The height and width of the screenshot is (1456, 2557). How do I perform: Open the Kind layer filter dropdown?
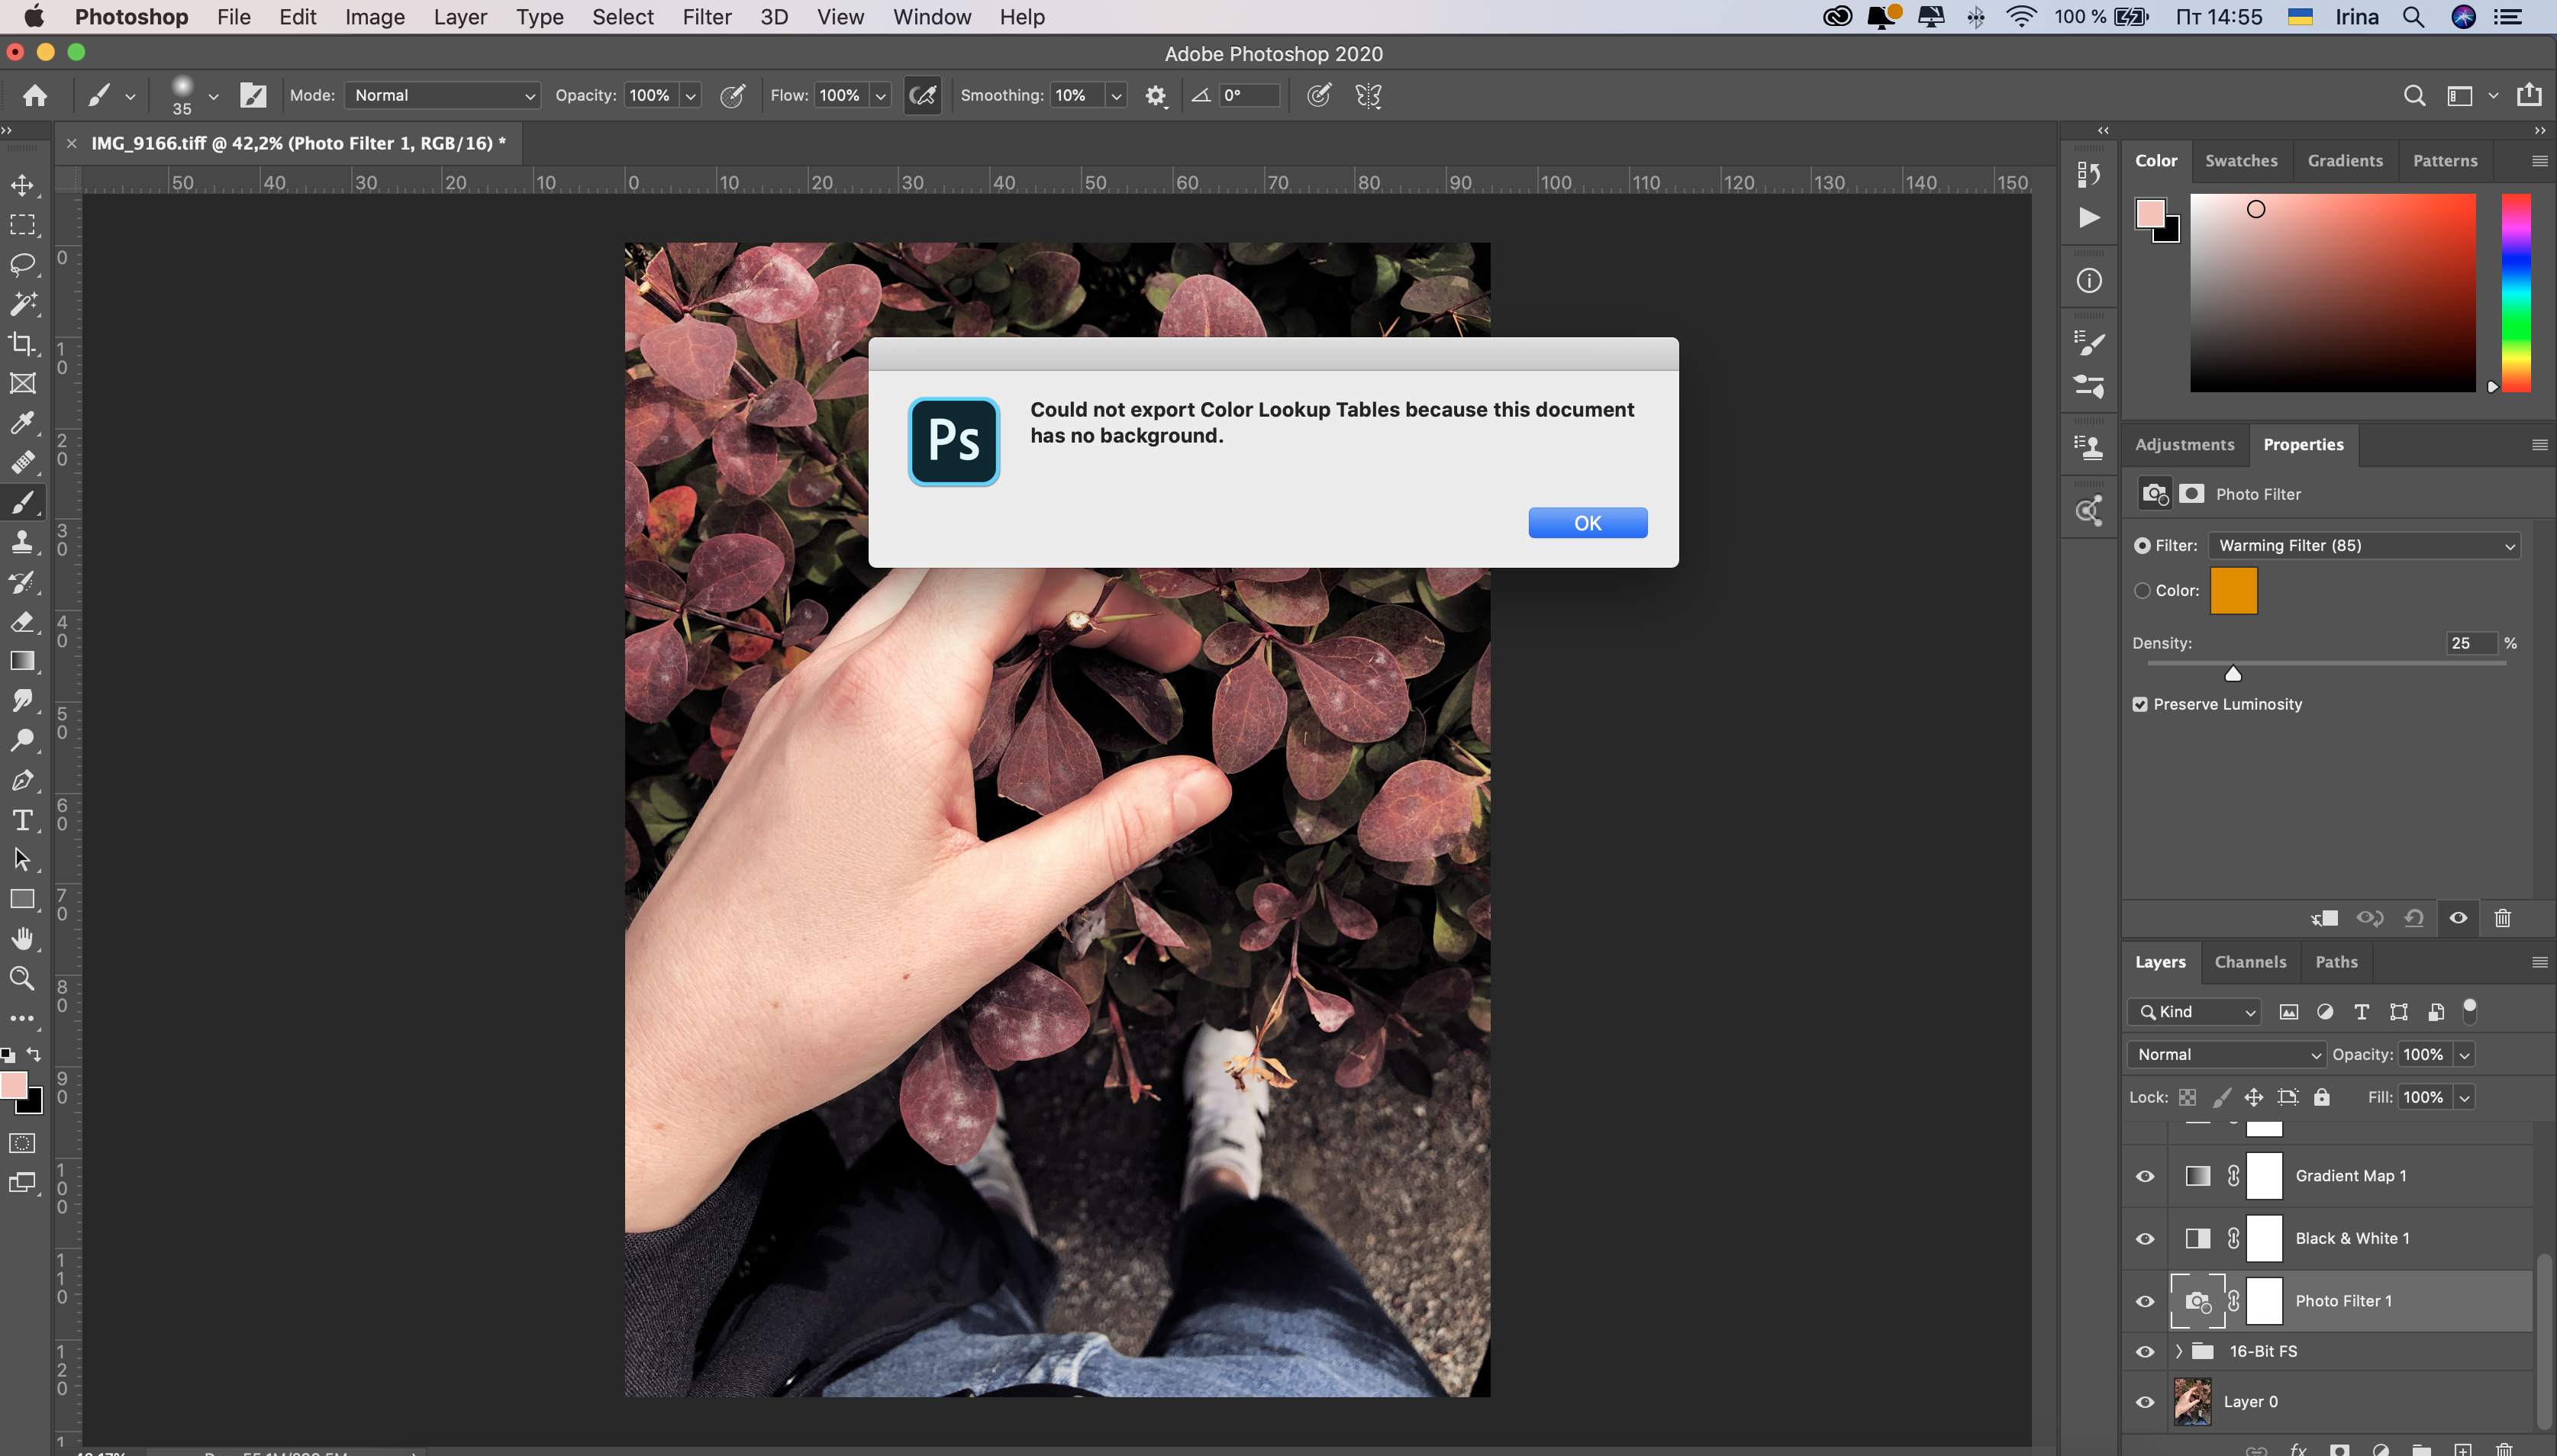(2194, 1012)
